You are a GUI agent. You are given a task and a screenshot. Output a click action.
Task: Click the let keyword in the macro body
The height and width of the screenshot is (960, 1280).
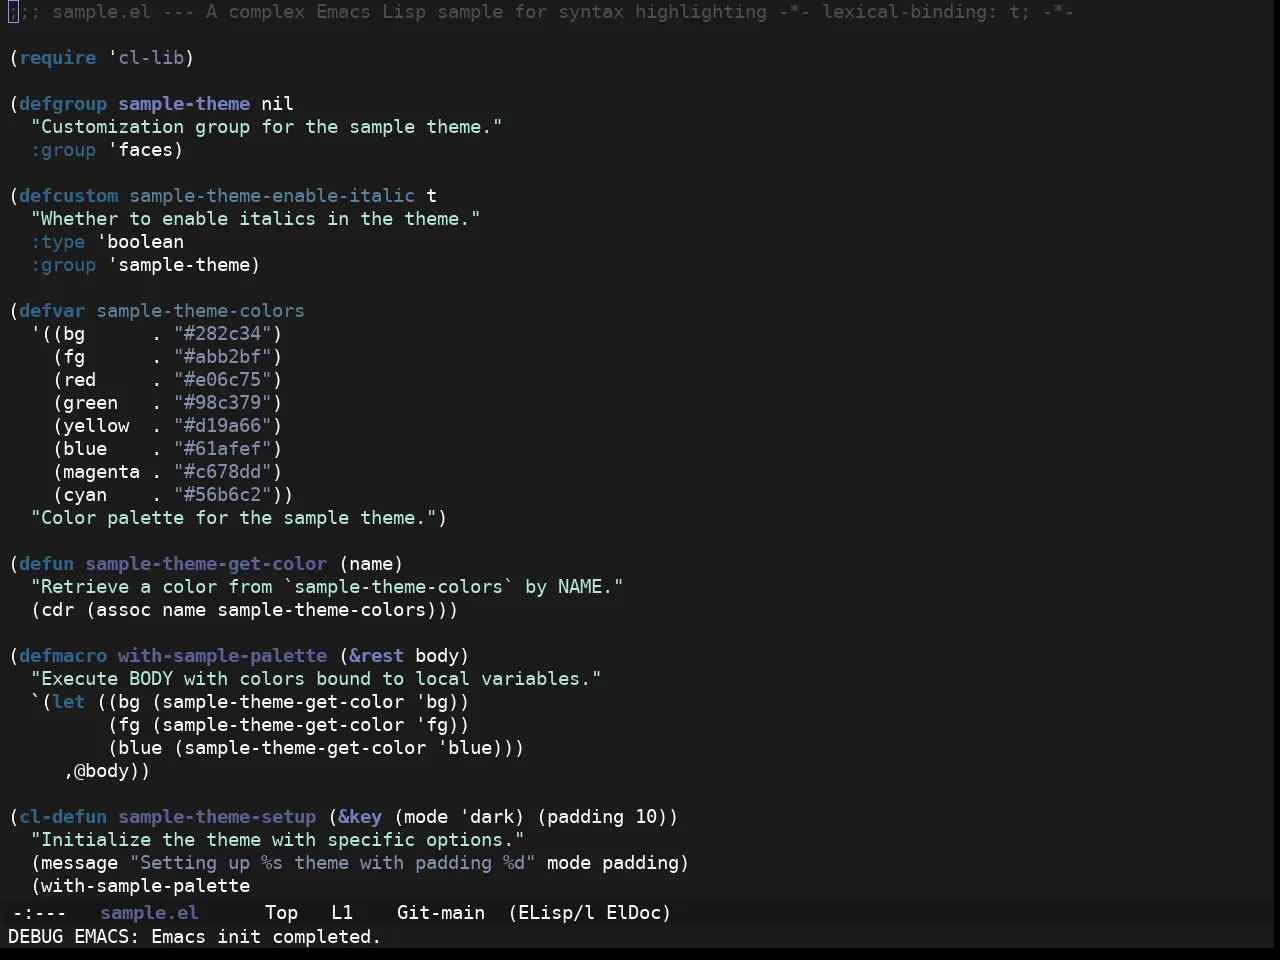click(x=69, y=702)
